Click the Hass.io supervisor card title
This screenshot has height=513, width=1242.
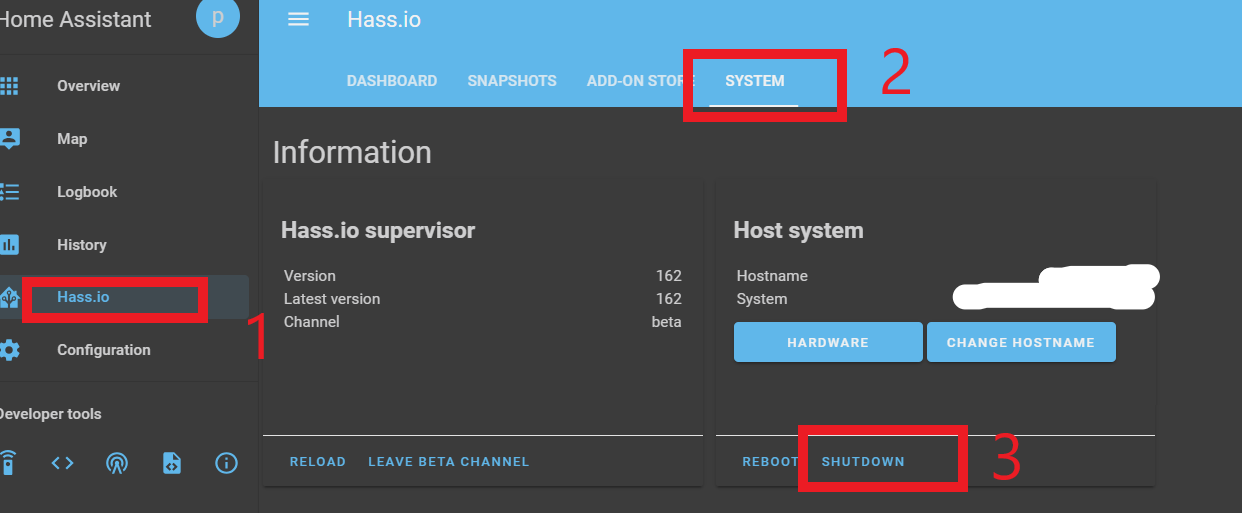coord(378,230)
